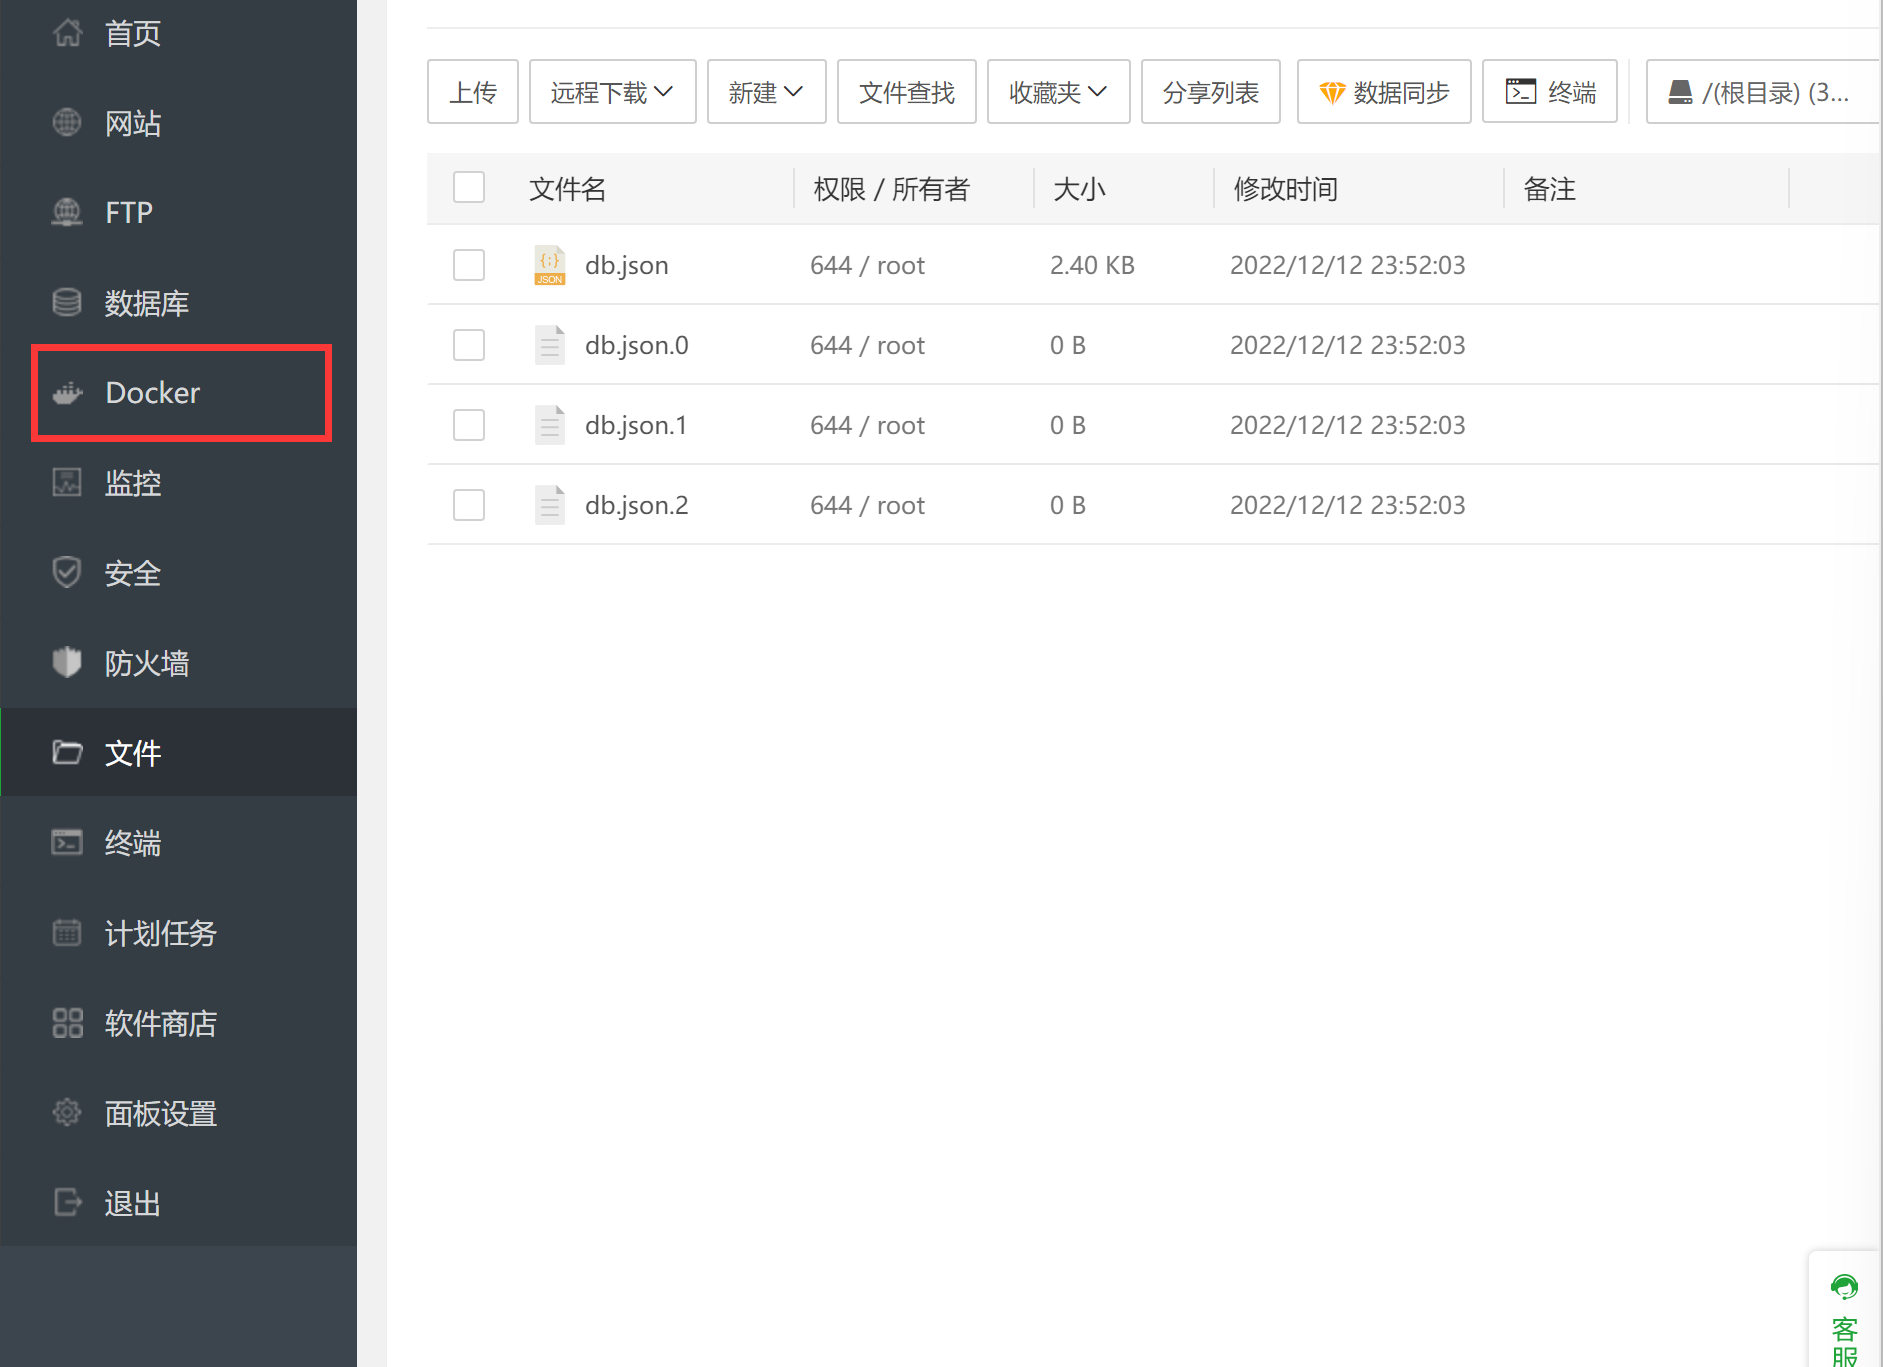
Task: Click the Docker whale icon in sidebar
Action: pyautogui.click(x=67, y=393)
